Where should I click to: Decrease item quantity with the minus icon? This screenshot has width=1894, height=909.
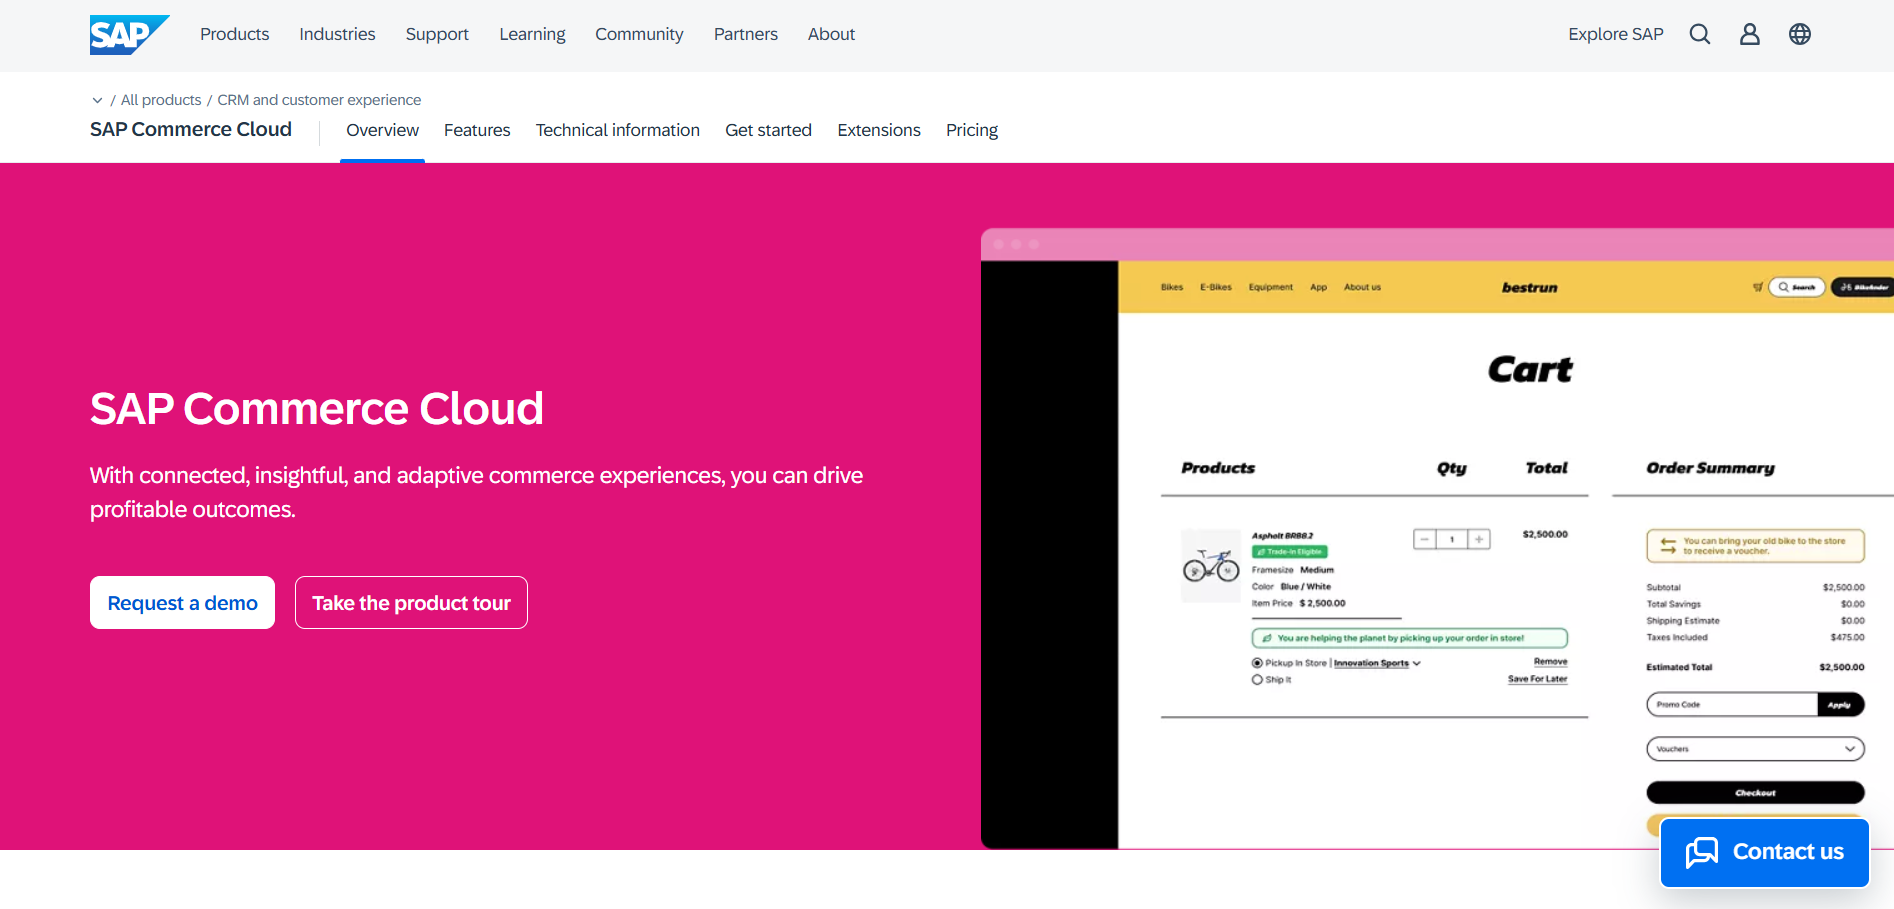pyautogui.click(x=1424, y=538)
